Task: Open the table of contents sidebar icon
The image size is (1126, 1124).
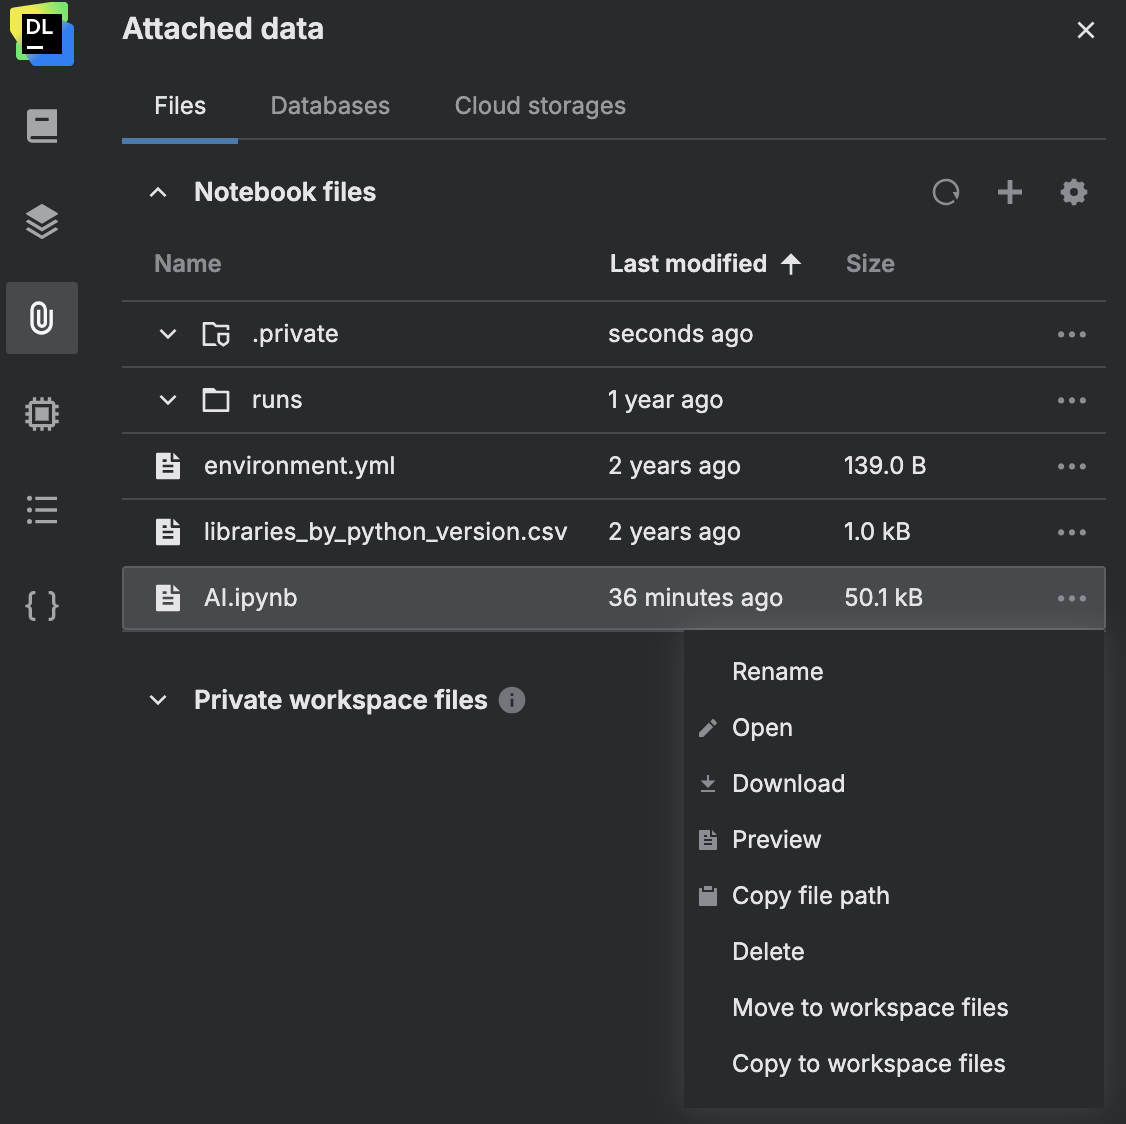Action: [41, 510]
